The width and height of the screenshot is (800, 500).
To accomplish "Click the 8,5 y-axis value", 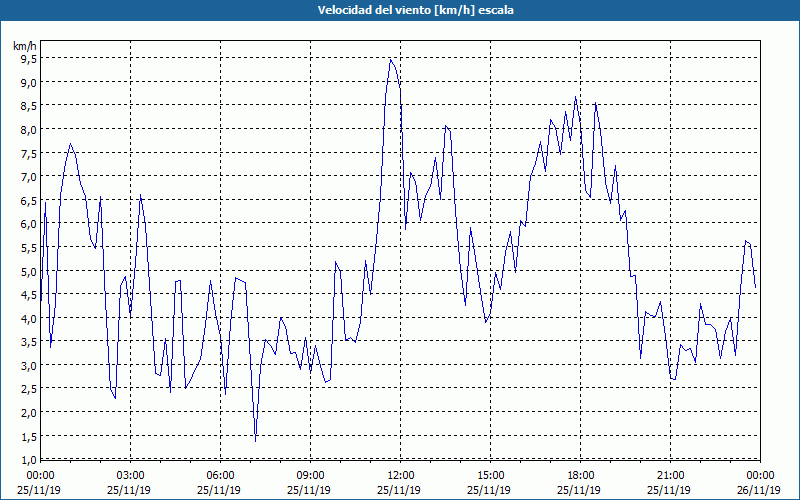I will (29, 106).
